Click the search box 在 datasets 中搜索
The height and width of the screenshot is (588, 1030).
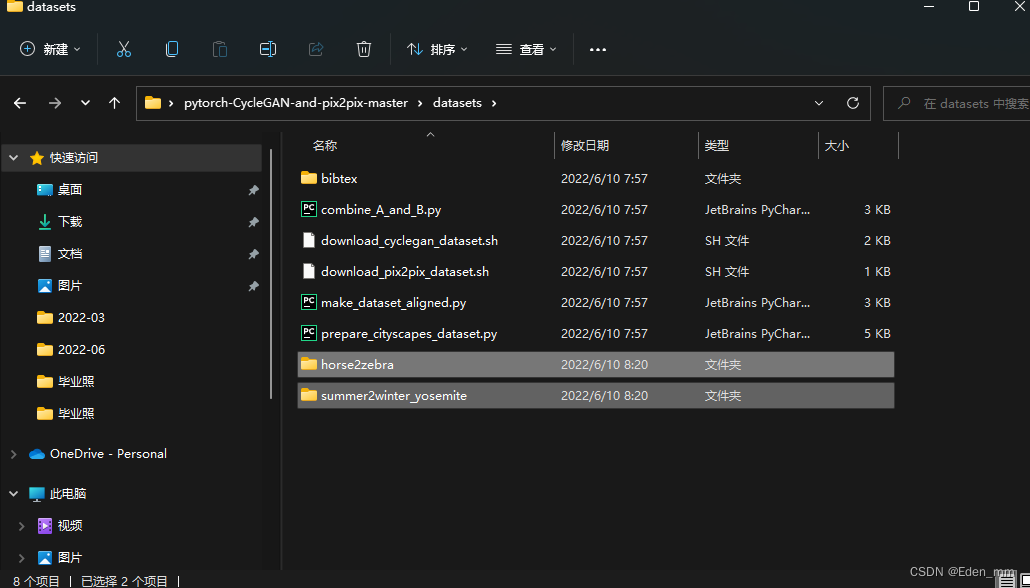tap(960, 102)
